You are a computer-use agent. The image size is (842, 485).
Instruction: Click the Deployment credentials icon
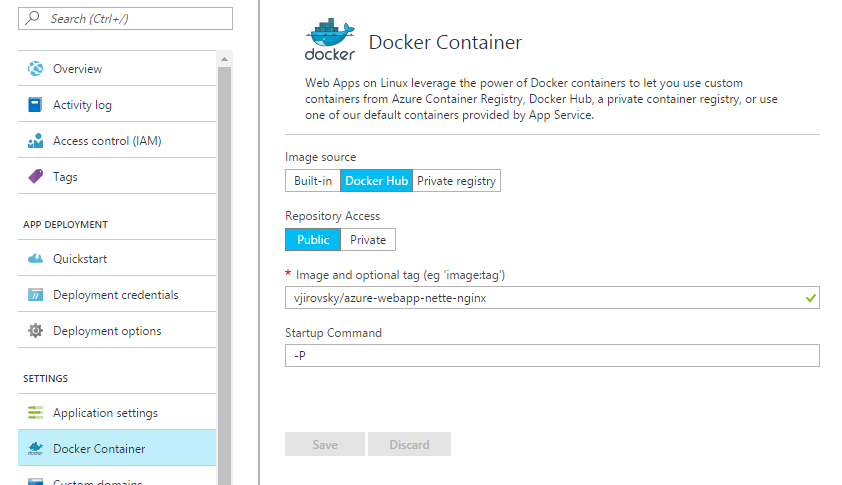pyautogui.click(x=35, y=295)
